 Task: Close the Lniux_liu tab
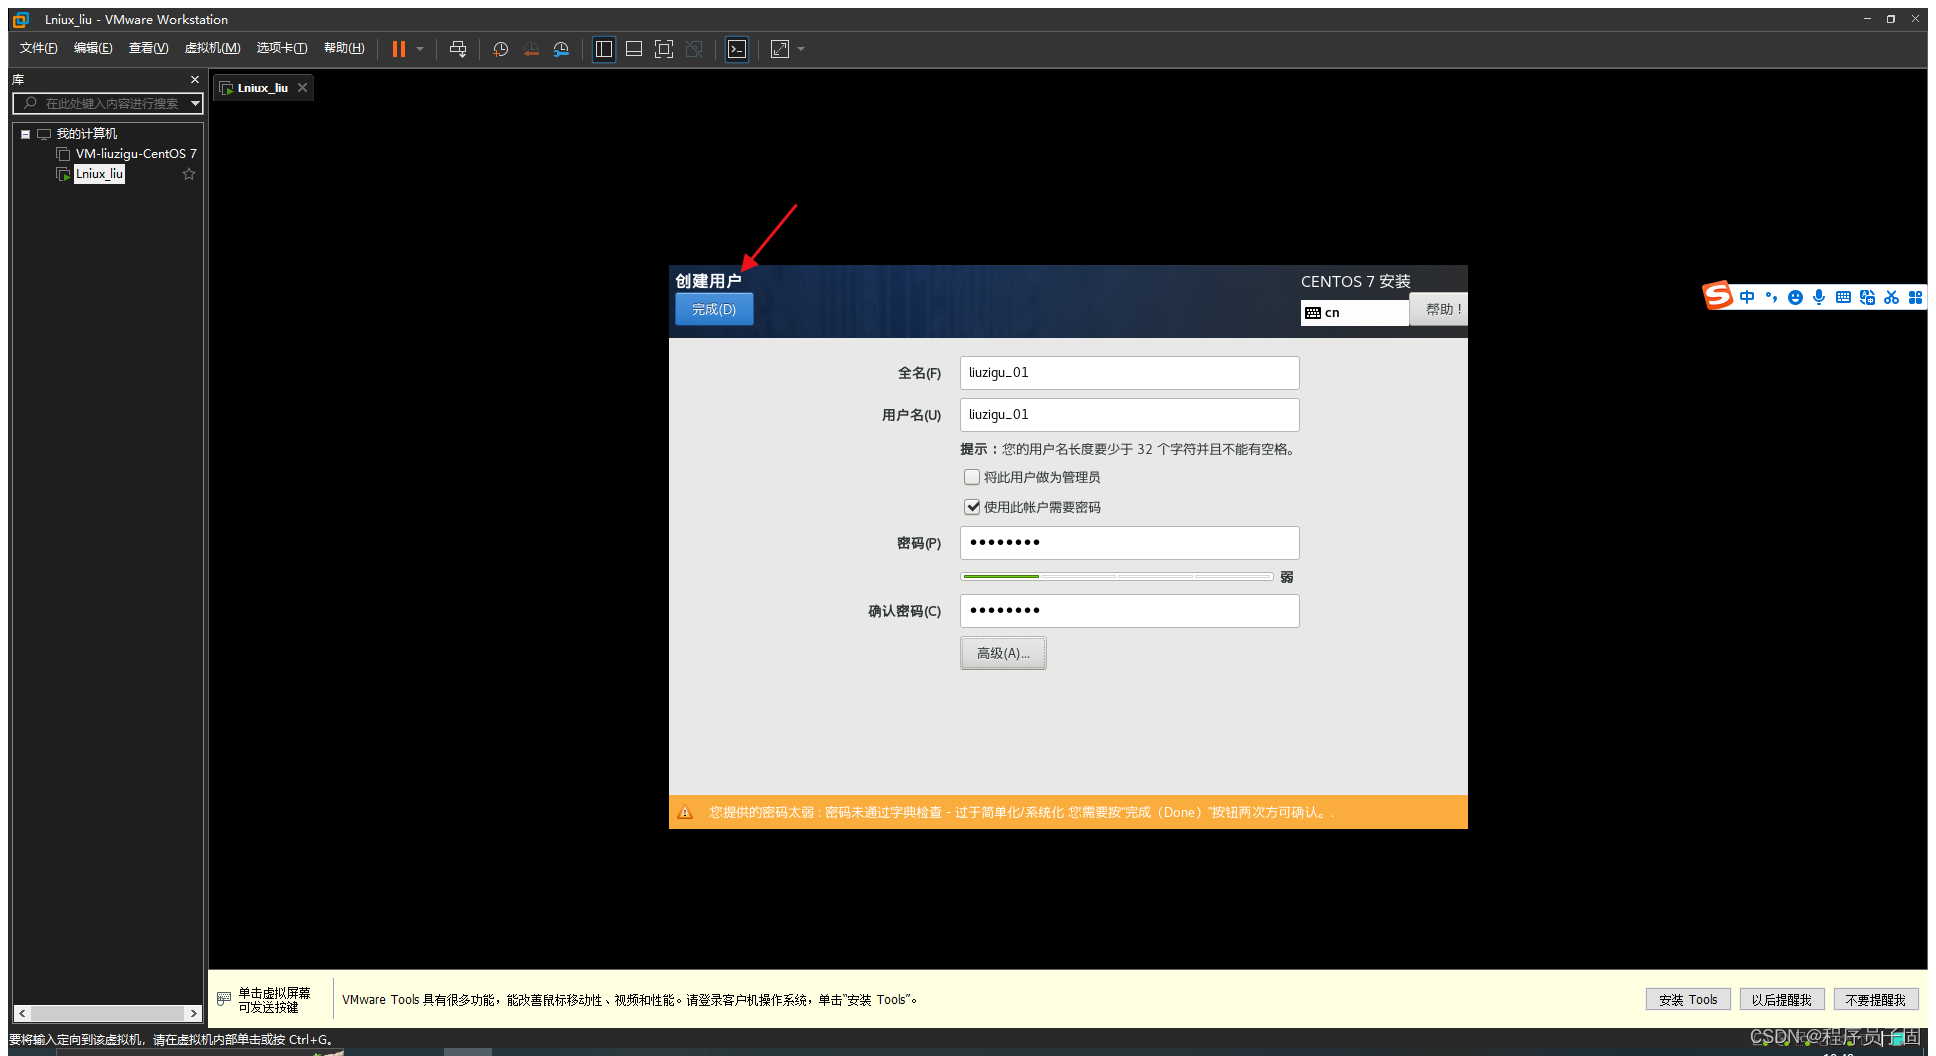[302, 88]
